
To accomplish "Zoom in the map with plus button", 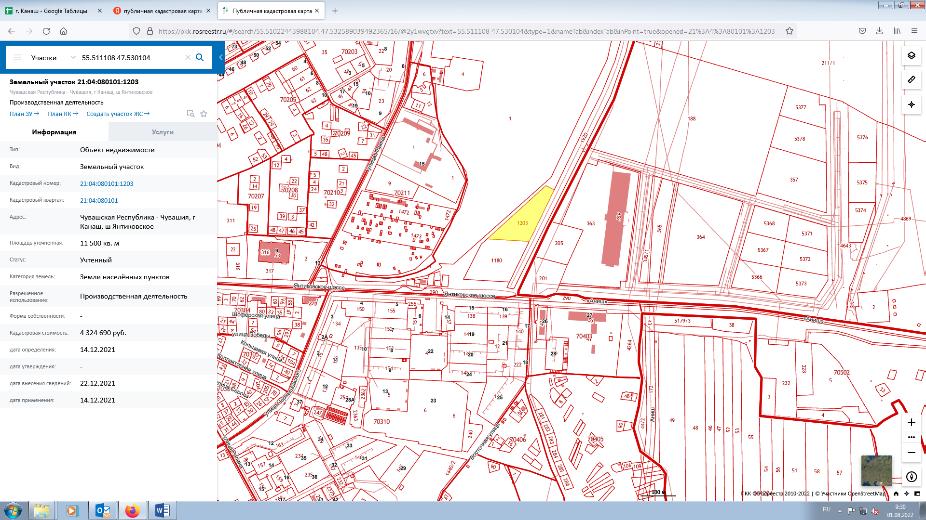I will (911, 423).
